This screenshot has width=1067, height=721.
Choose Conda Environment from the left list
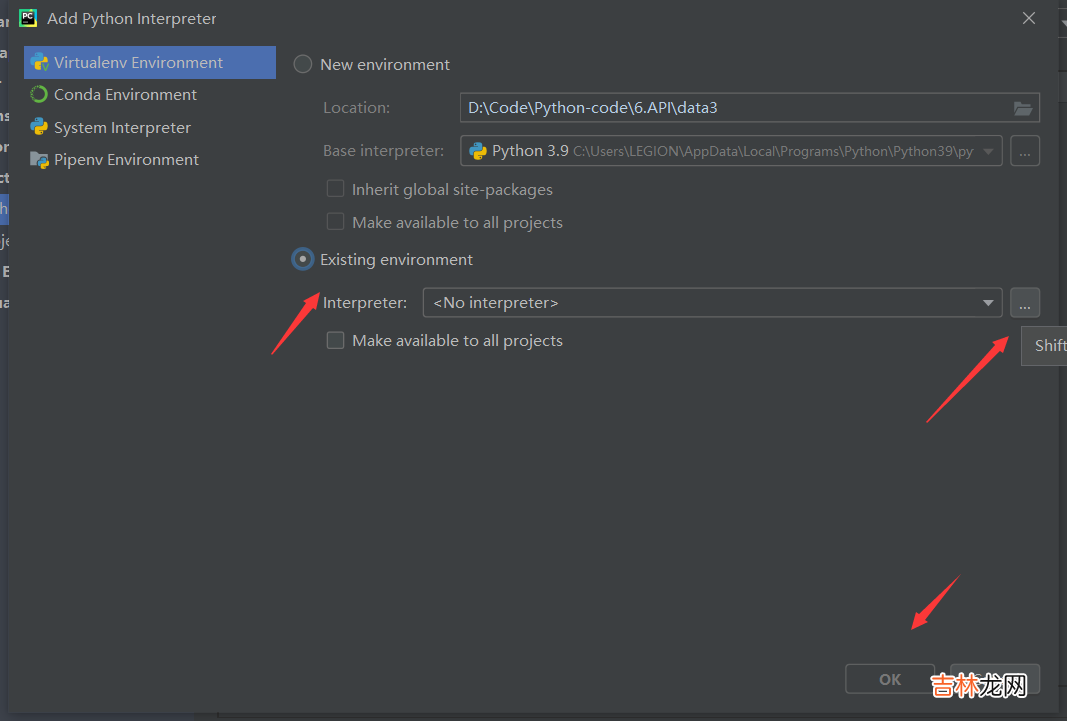point(125,95)
